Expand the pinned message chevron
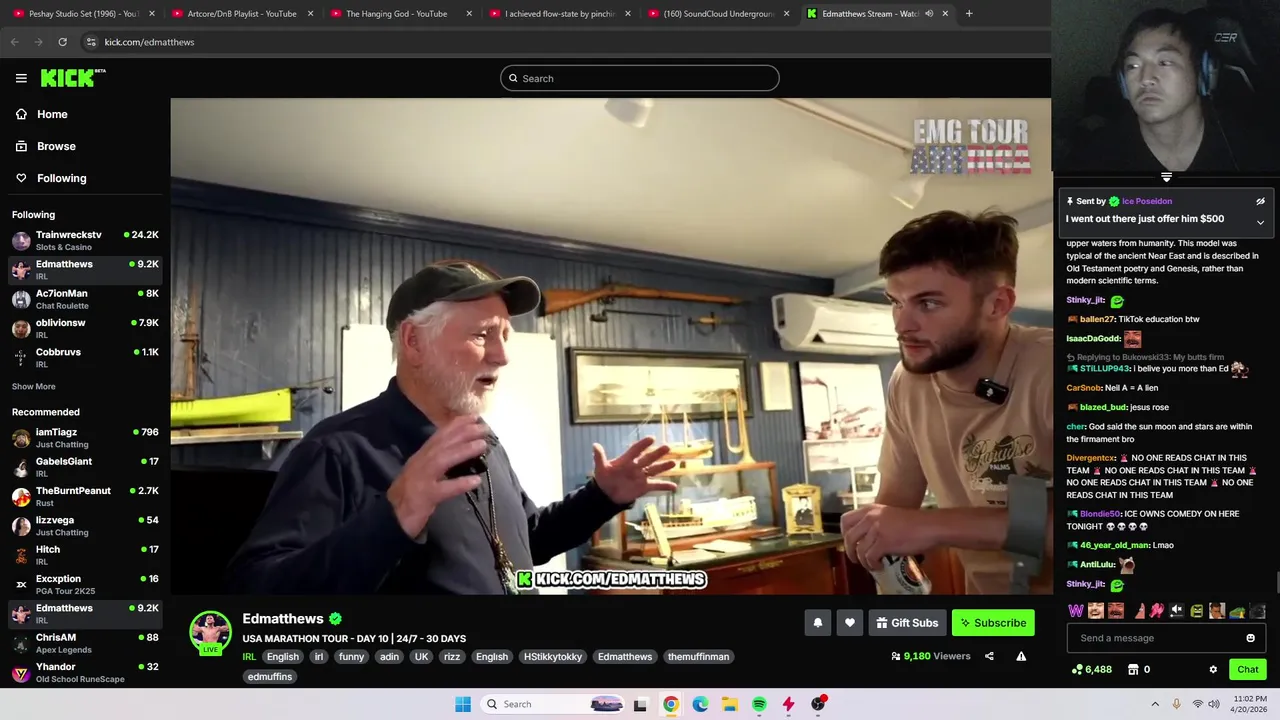 [1260, 222]
